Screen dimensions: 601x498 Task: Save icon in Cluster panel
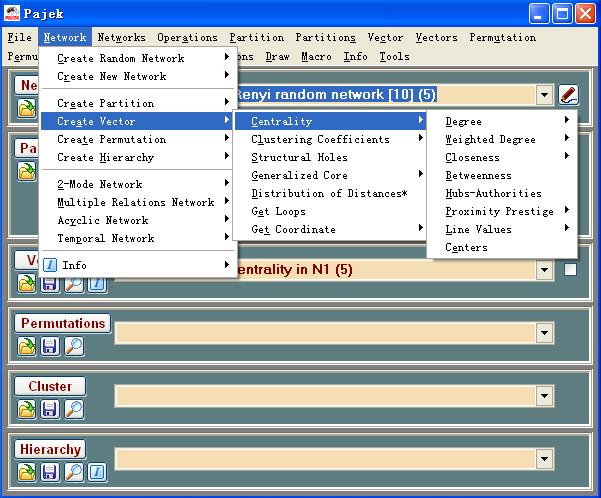point(50,409)
